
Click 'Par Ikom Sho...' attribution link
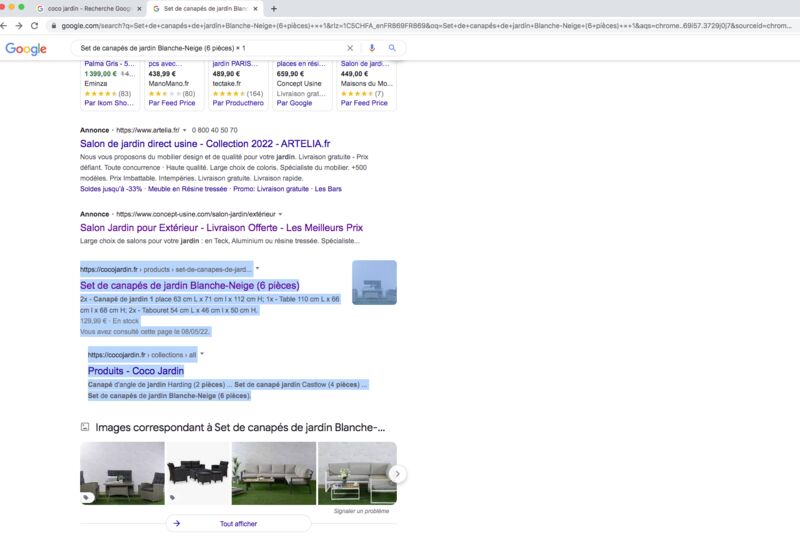[x=109, y=103]
